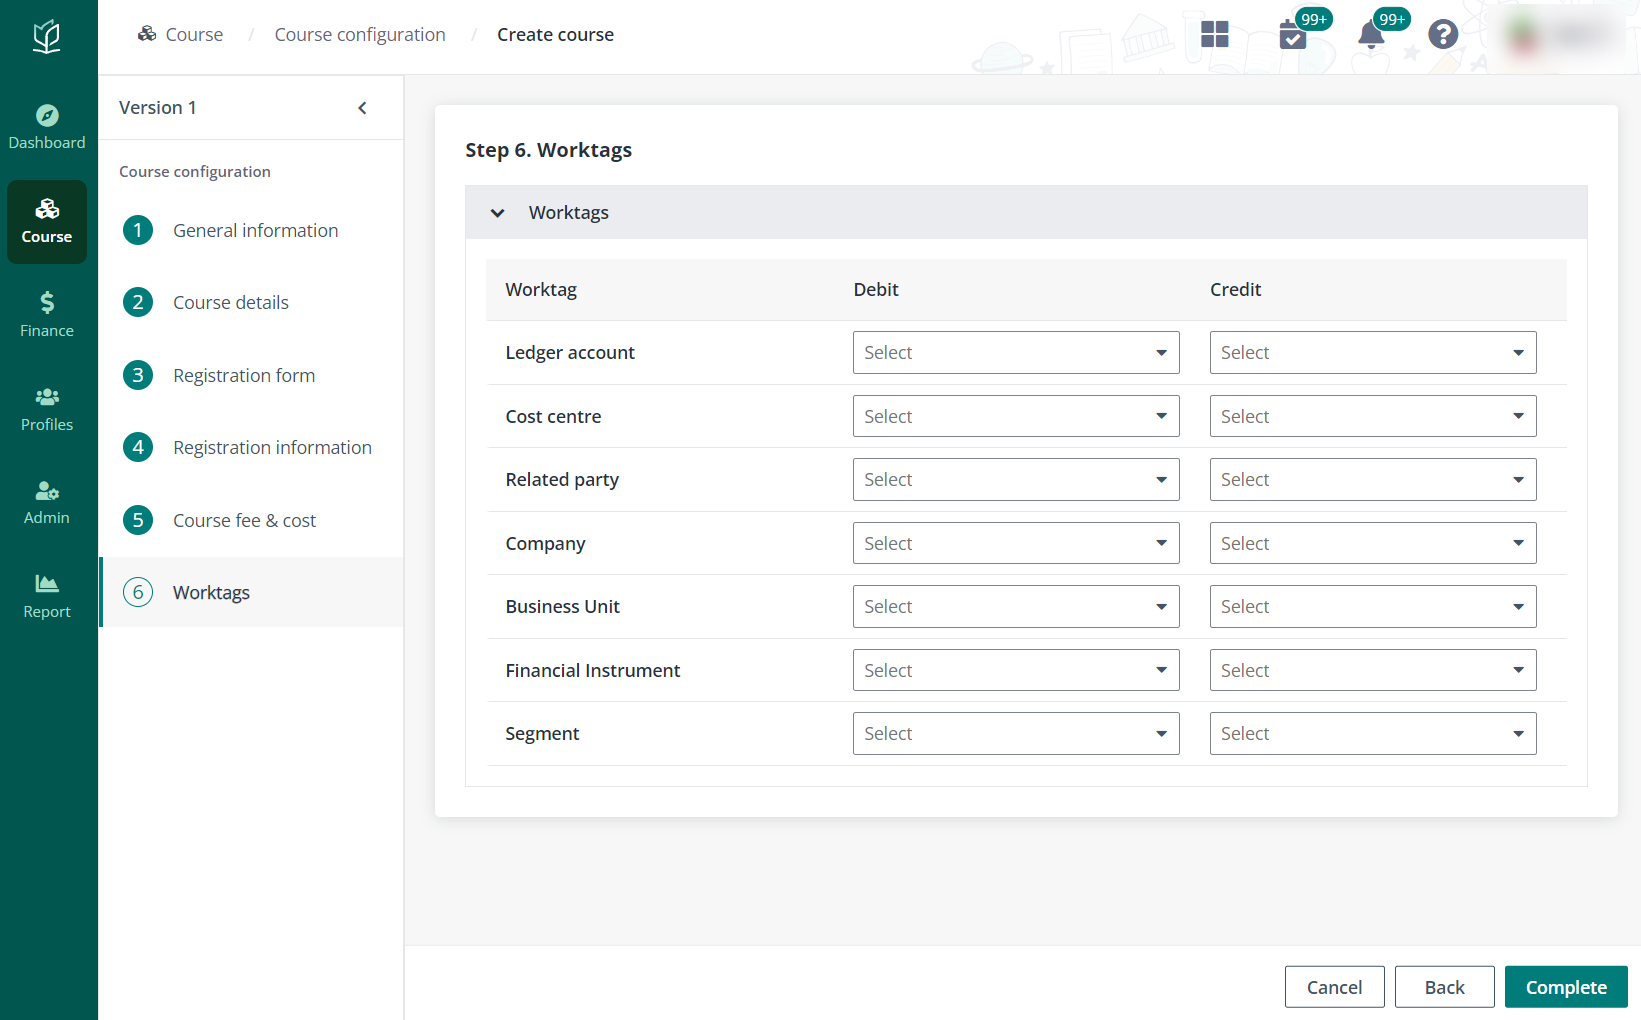This screenshot has width=1641, height=1020.
Task: Go to Registration information step
Action: coord(272,448)
